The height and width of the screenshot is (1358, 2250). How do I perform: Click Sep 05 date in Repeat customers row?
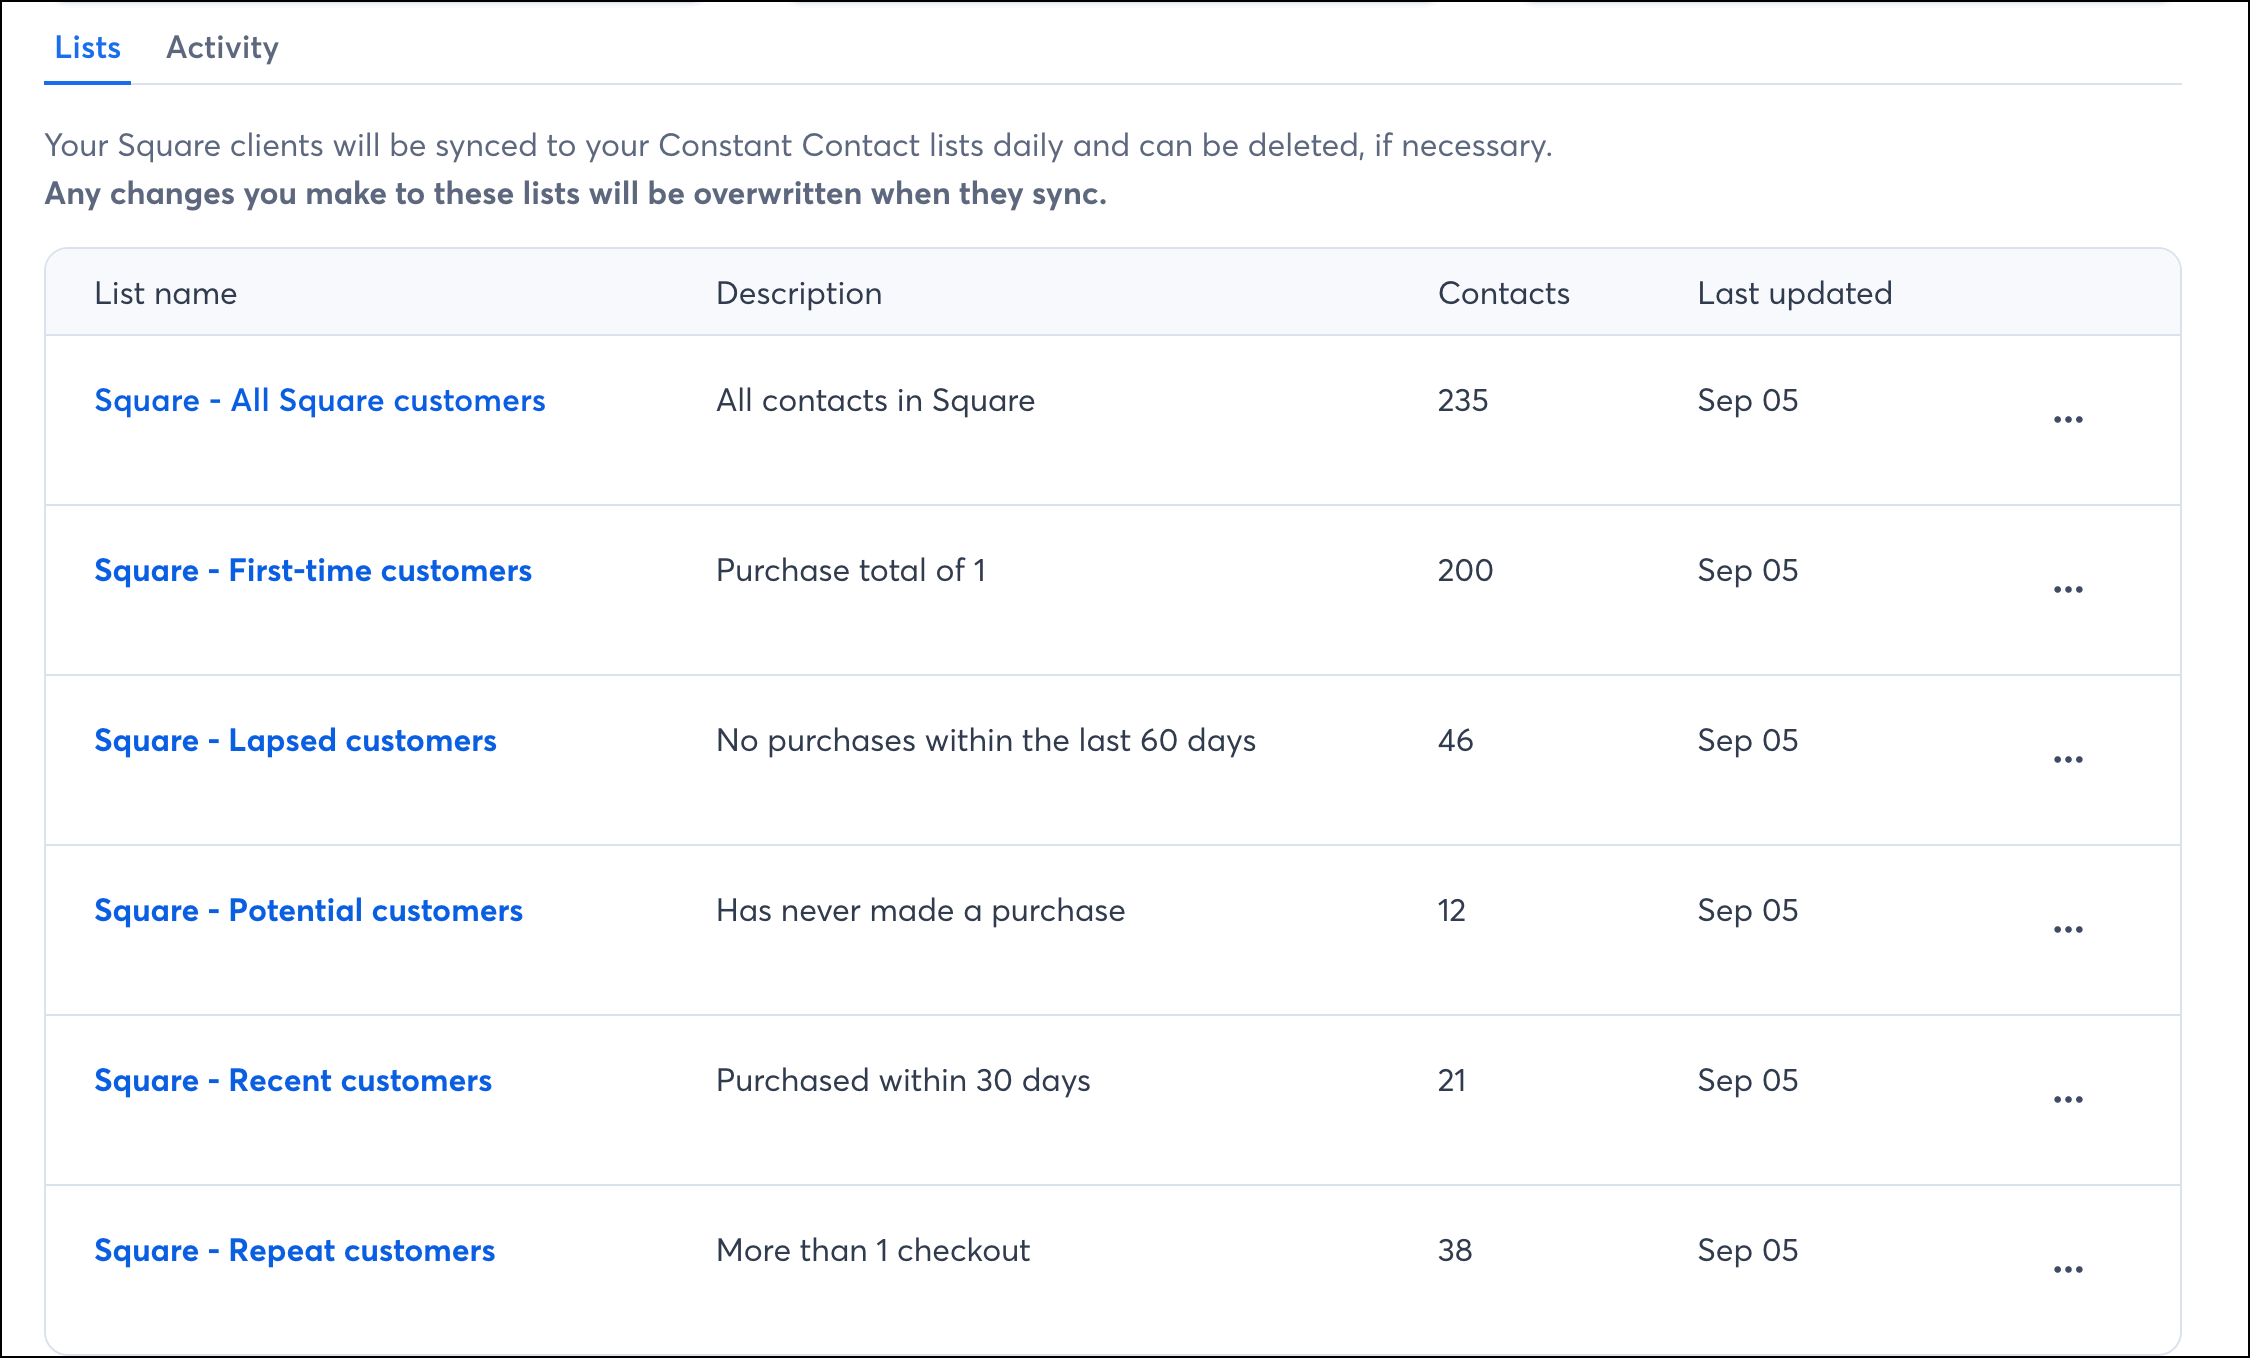click(1747, 1250)
